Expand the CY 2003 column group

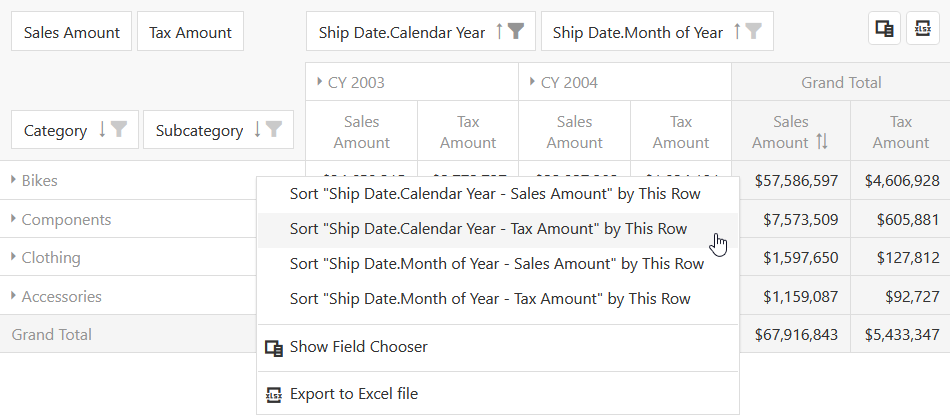tap(319, 82)
